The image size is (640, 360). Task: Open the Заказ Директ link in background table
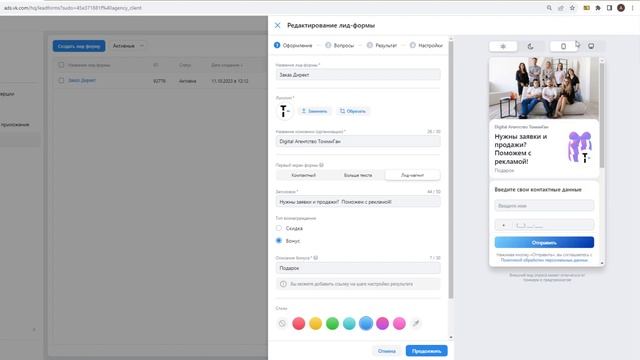pos(82,80)
